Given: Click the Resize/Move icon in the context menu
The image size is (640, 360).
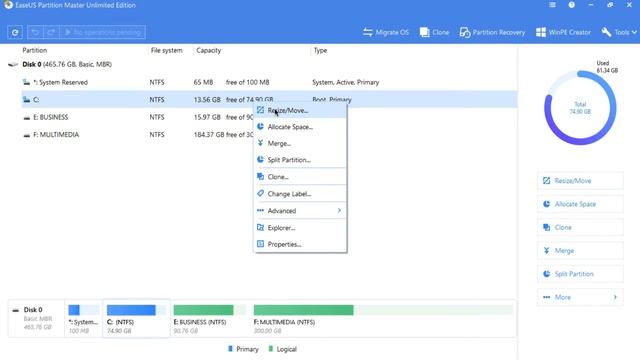Looking at the screenshot, I should click(x=260, y=110).
